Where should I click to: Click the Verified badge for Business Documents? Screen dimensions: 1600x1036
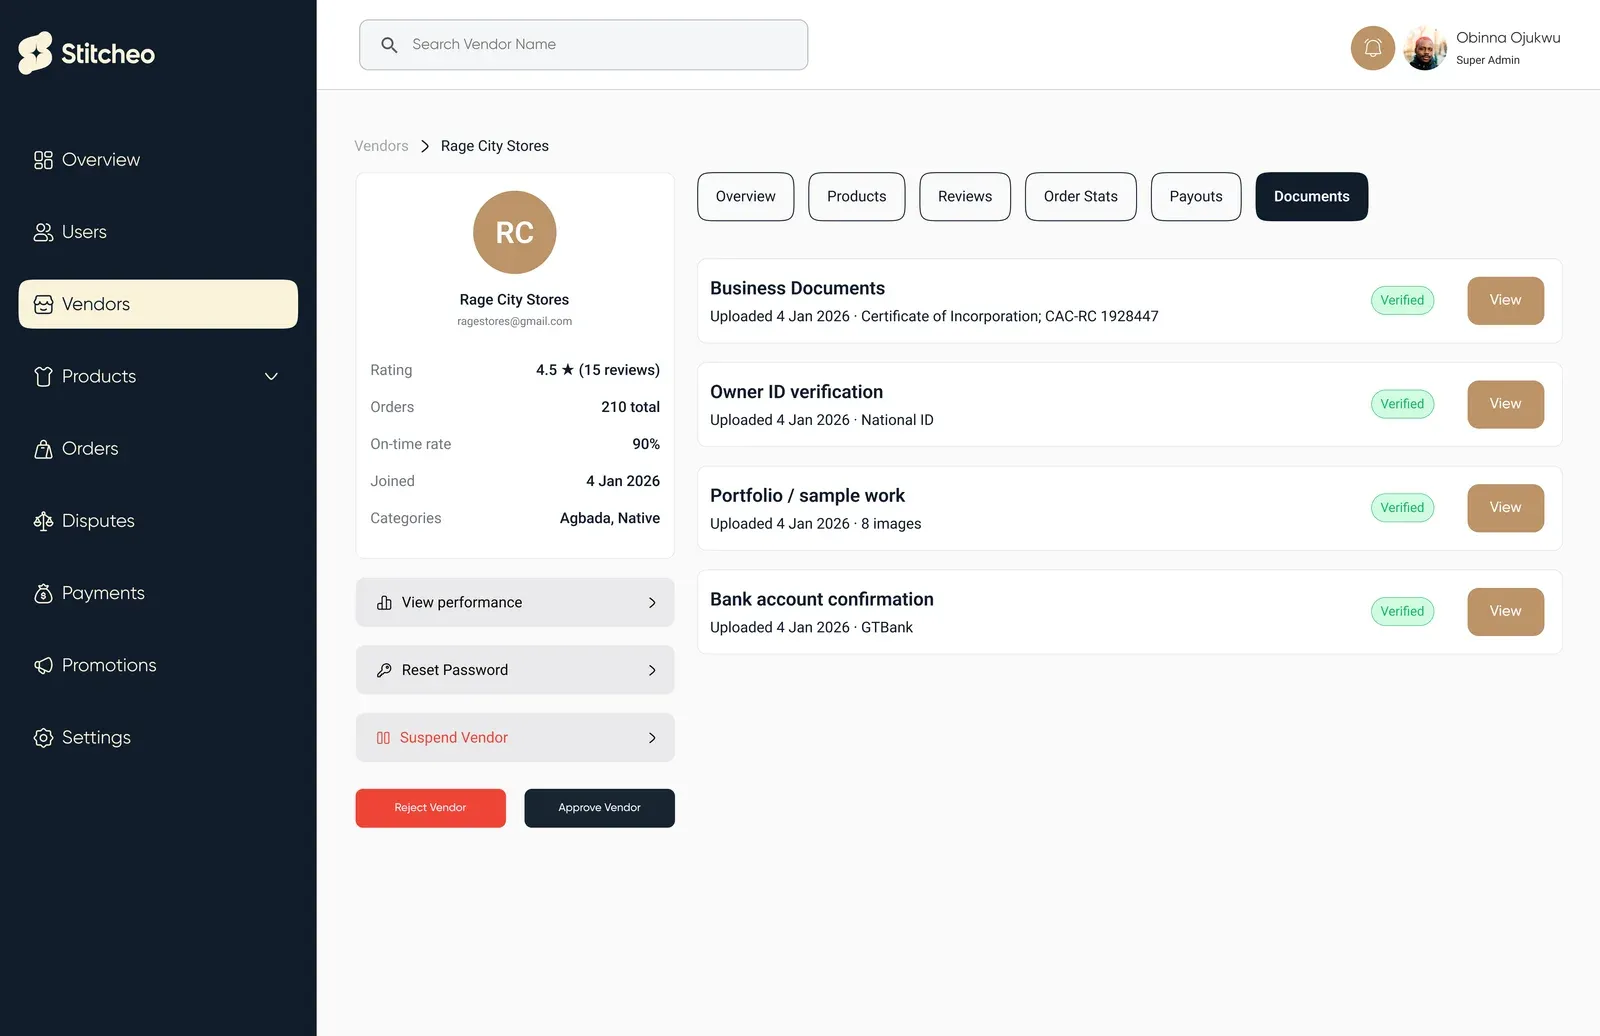tap(1403, 300)
